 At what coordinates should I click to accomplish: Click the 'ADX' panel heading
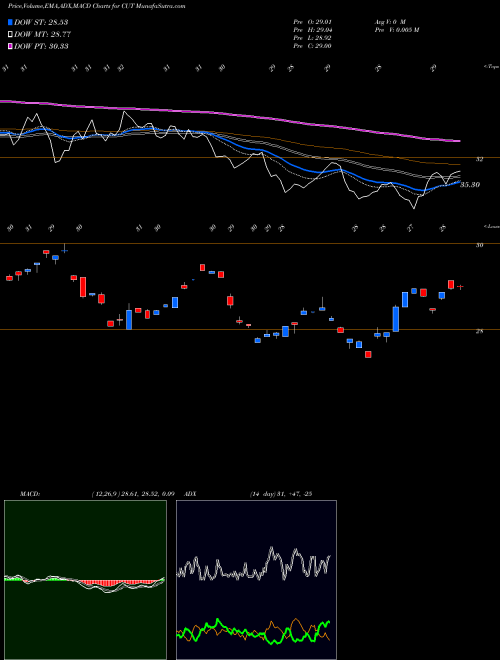[x=191, y=494]
